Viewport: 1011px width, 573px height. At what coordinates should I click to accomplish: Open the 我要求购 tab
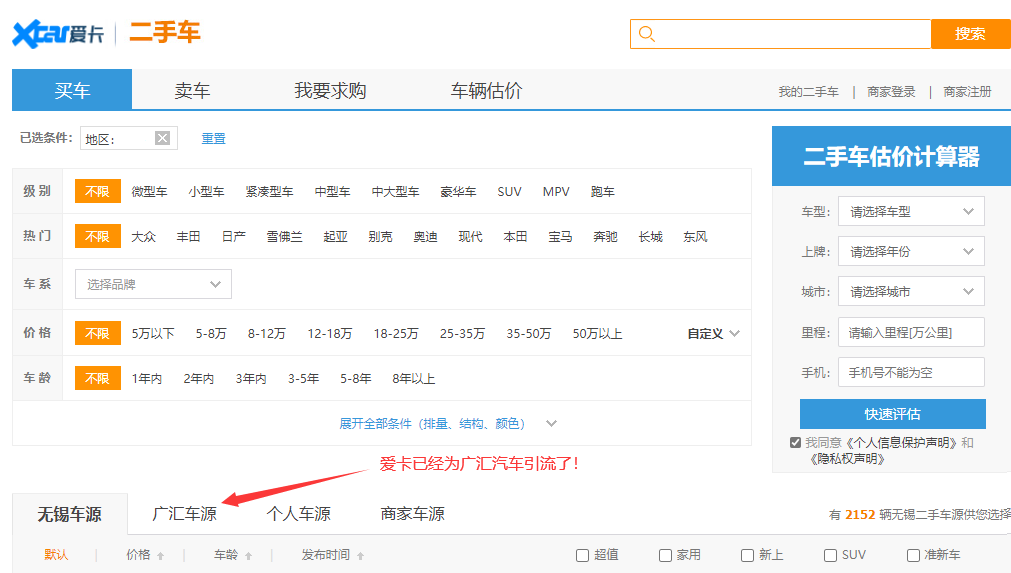coord(330,90)
